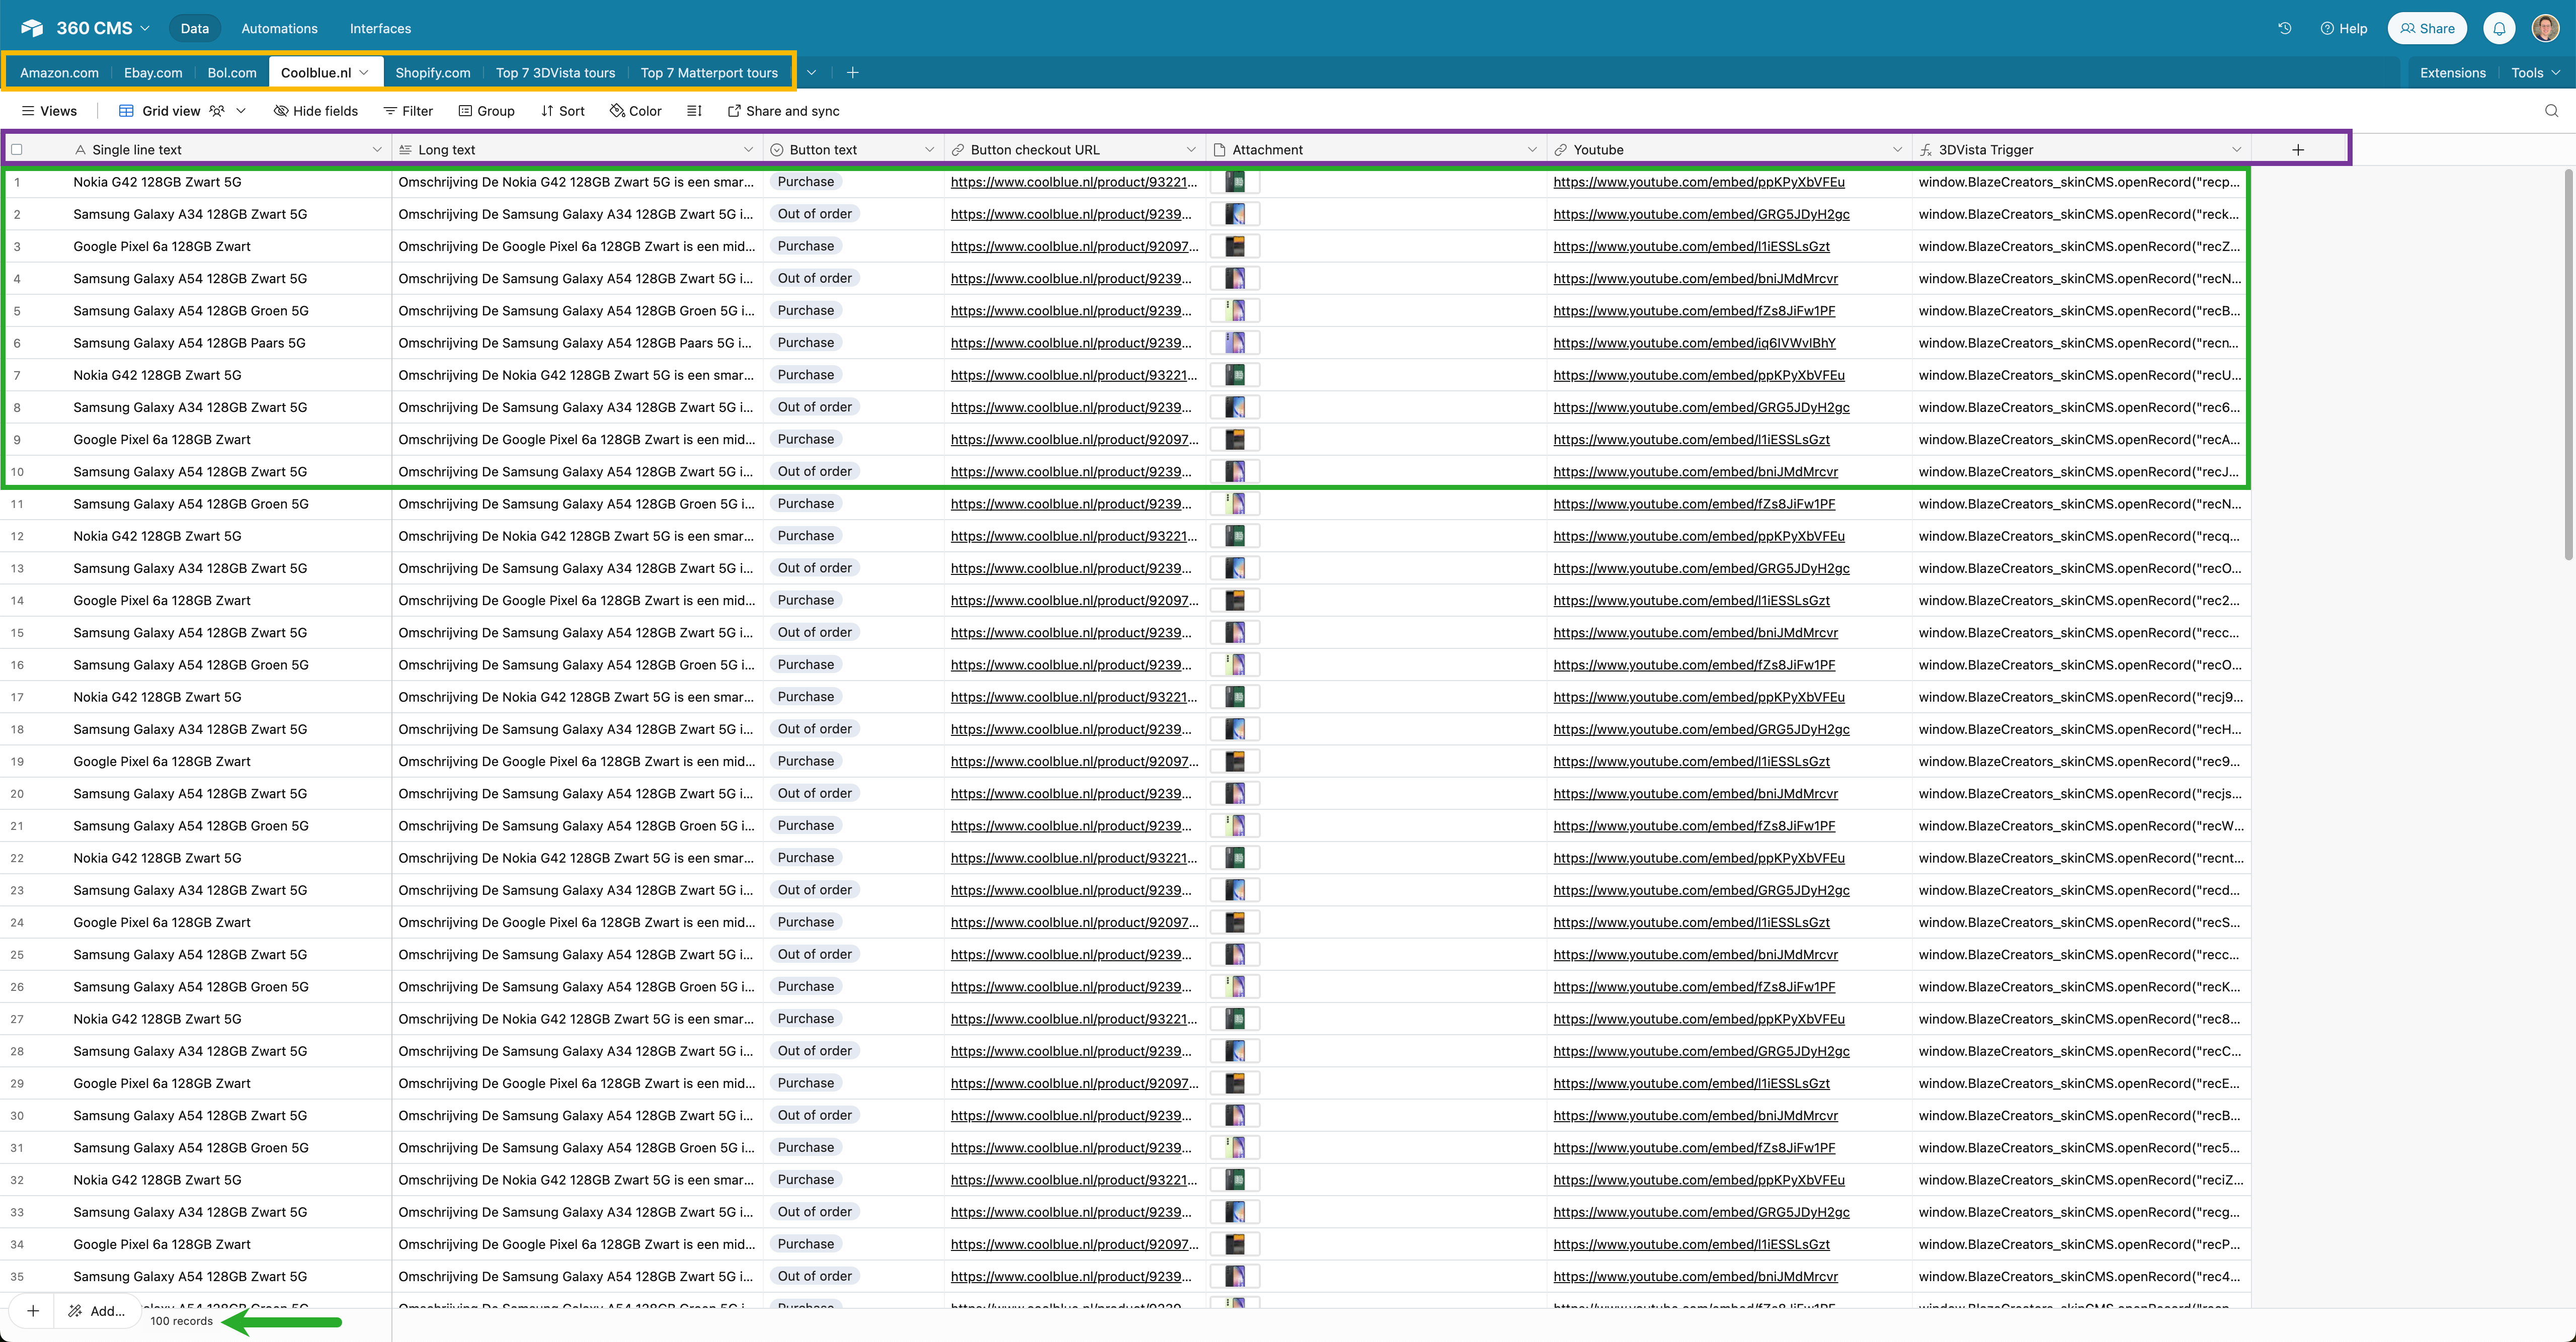Switch to the Shopify.com table tab
2576x1342 pixels.
(432, 72)
